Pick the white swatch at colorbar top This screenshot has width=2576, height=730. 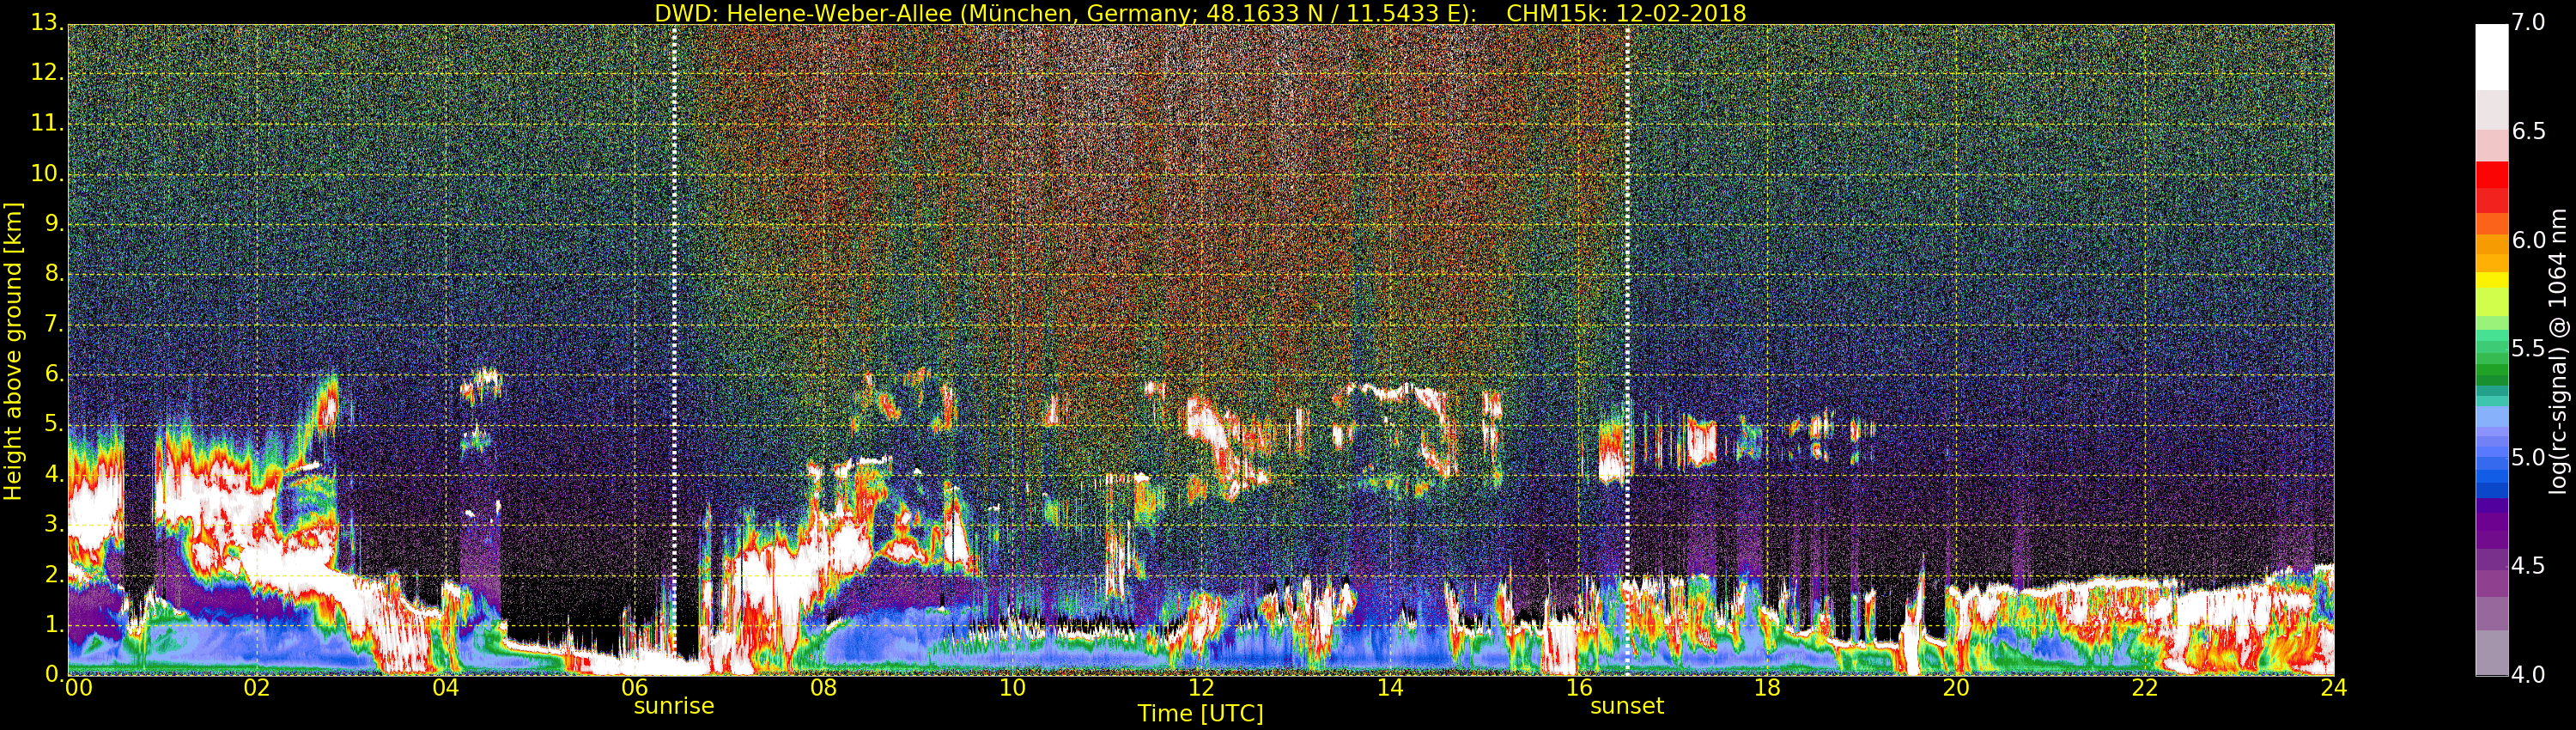[2491, 55]
